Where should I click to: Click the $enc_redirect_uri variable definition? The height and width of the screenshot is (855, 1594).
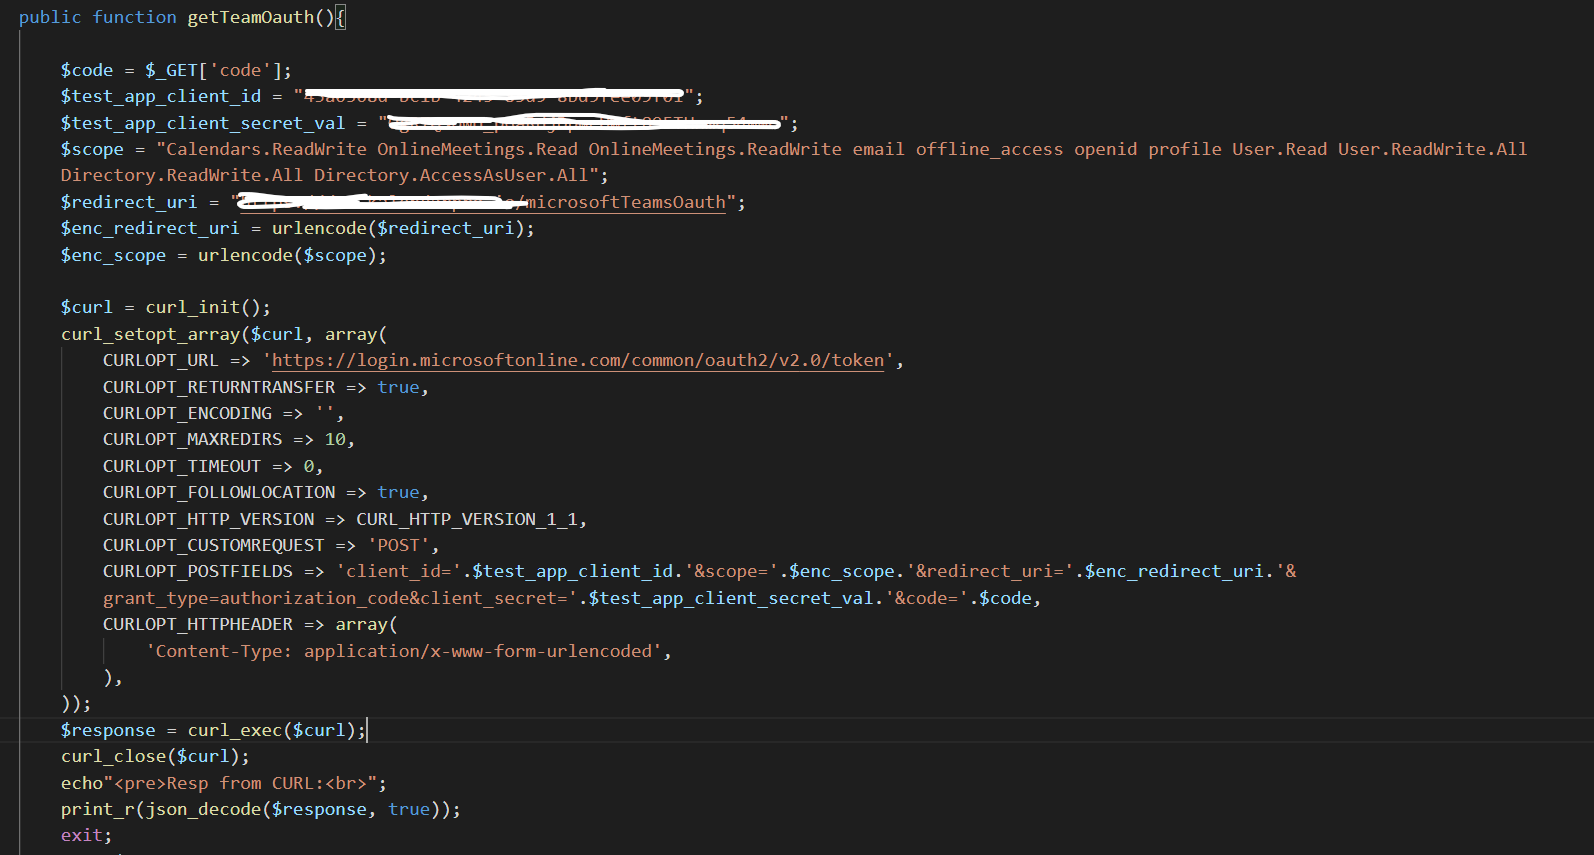point(150,228)
